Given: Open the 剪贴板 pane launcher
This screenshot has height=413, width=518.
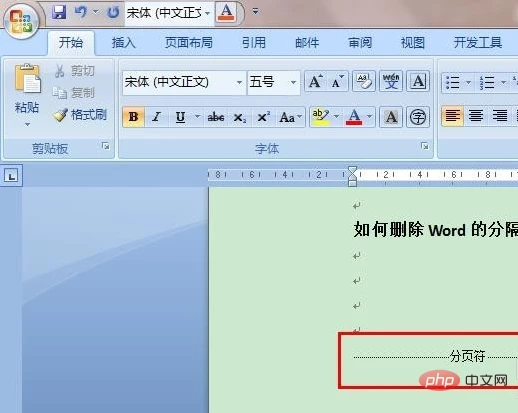Looking at the screenshot, I should click(106, 146).
